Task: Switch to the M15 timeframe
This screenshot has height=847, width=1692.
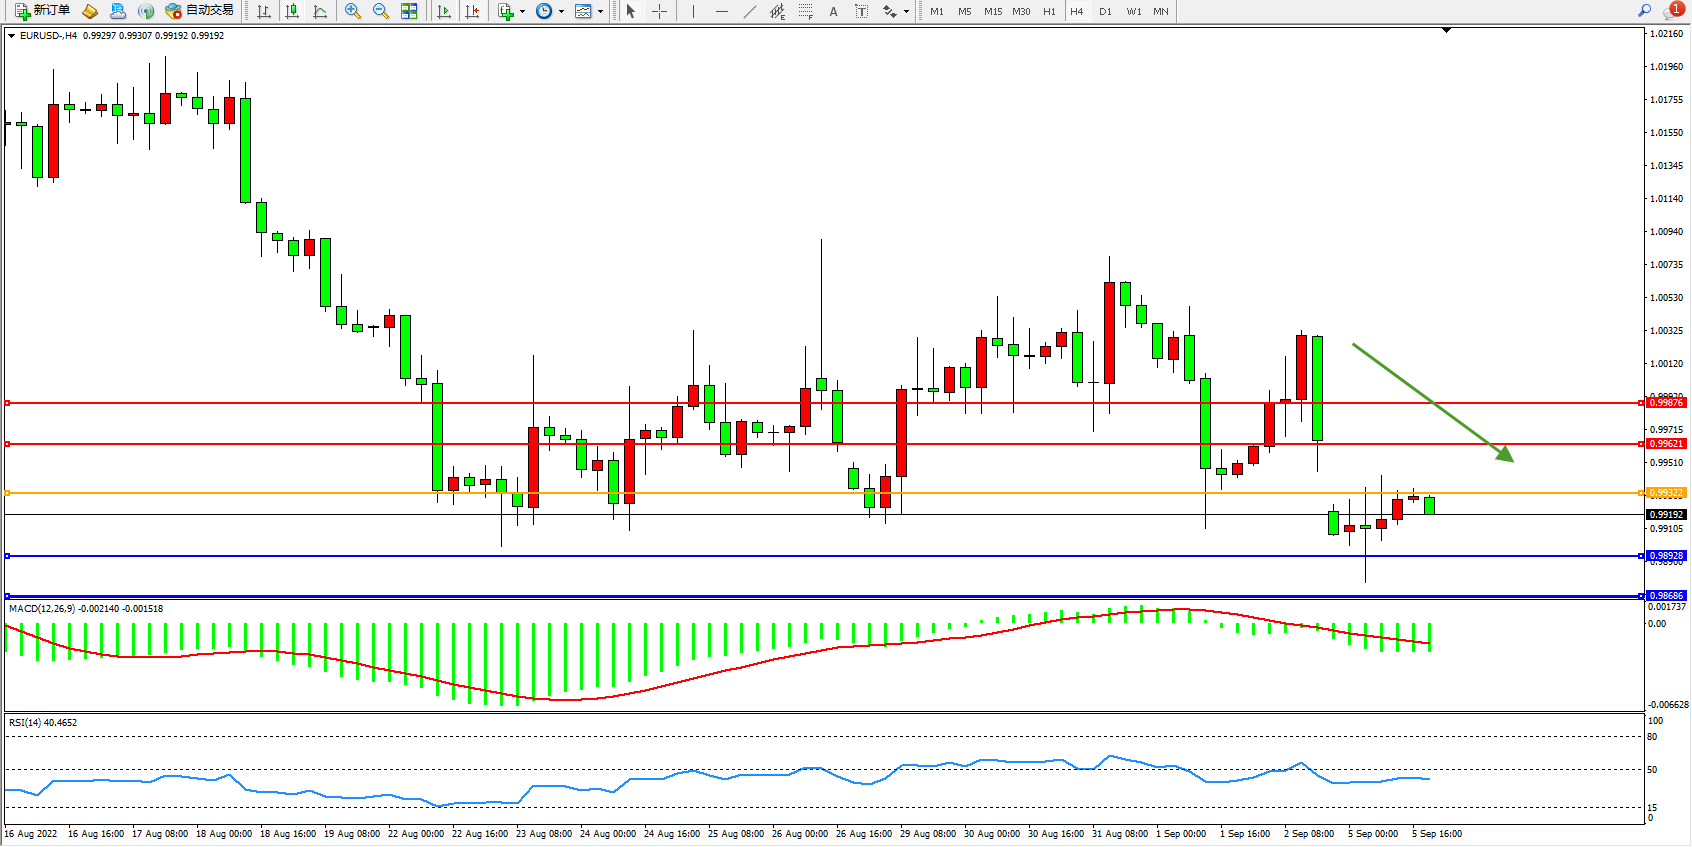Action: 992,11
